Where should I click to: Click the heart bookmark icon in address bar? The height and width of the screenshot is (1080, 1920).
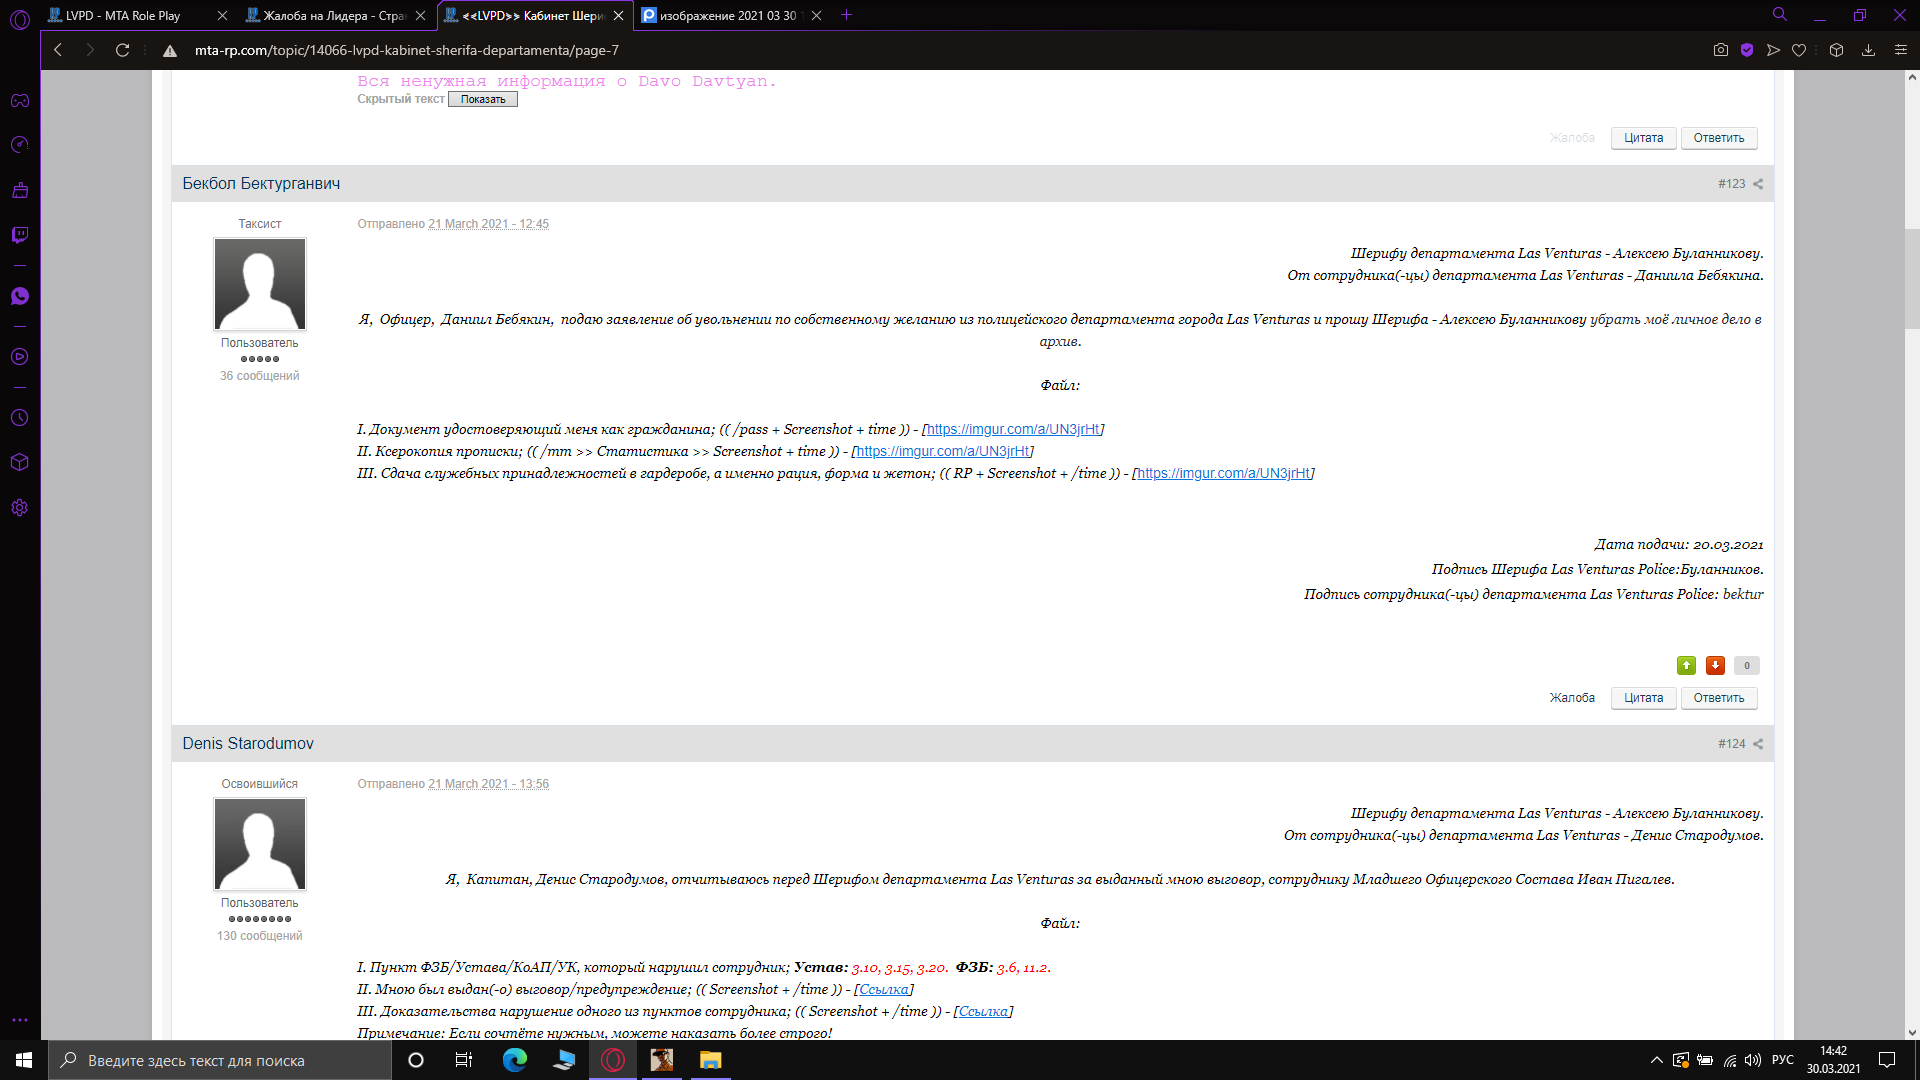click(1799, 50)
